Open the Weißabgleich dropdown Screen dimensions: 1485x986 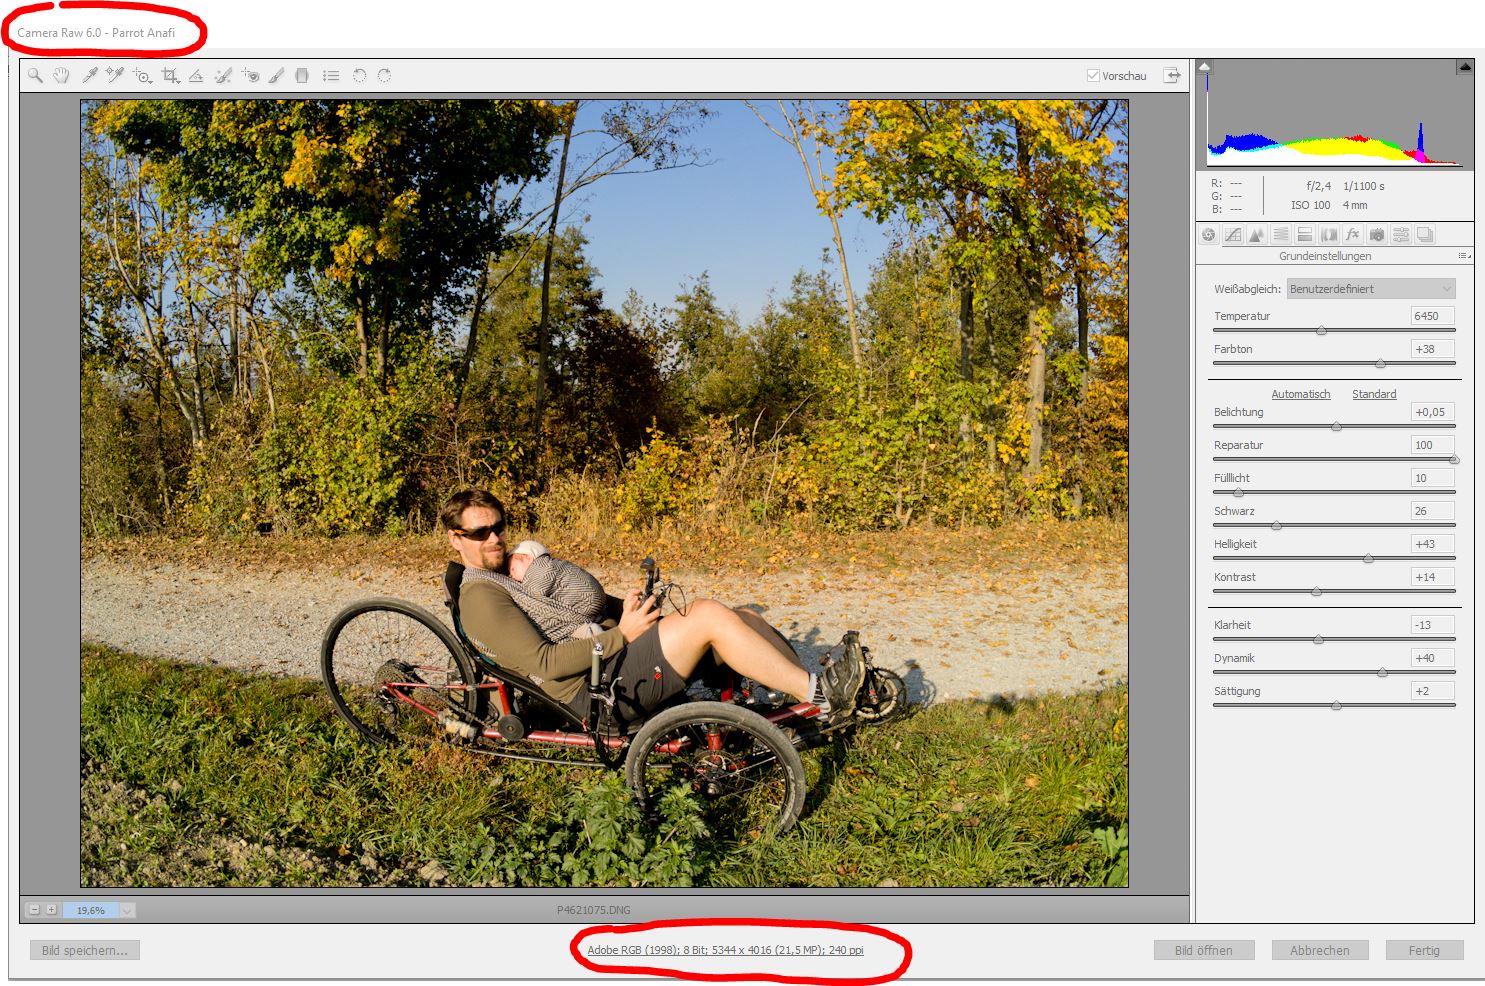point(1370,288)
